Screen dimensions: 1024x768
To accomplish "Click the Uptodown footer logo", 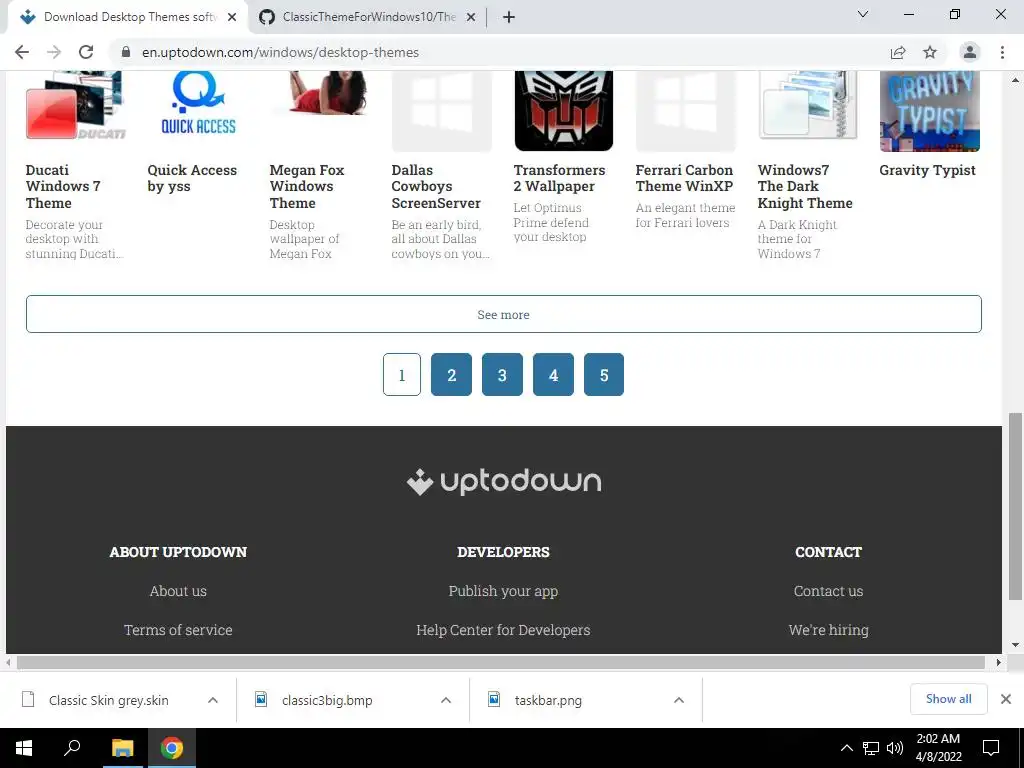I will 504,482.
